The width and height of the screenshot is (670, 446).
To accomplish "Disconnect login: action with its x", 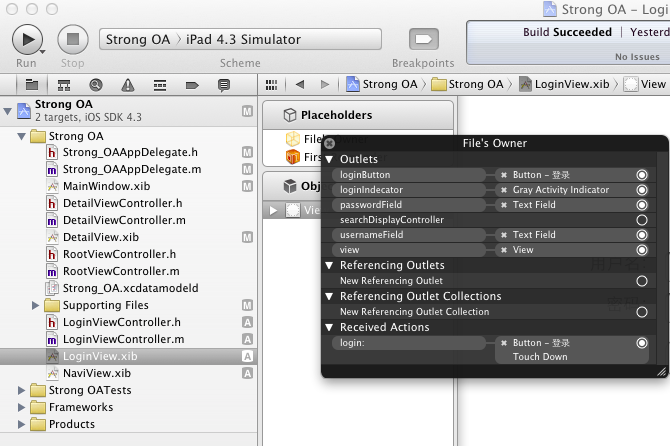I will pos(504,343).
